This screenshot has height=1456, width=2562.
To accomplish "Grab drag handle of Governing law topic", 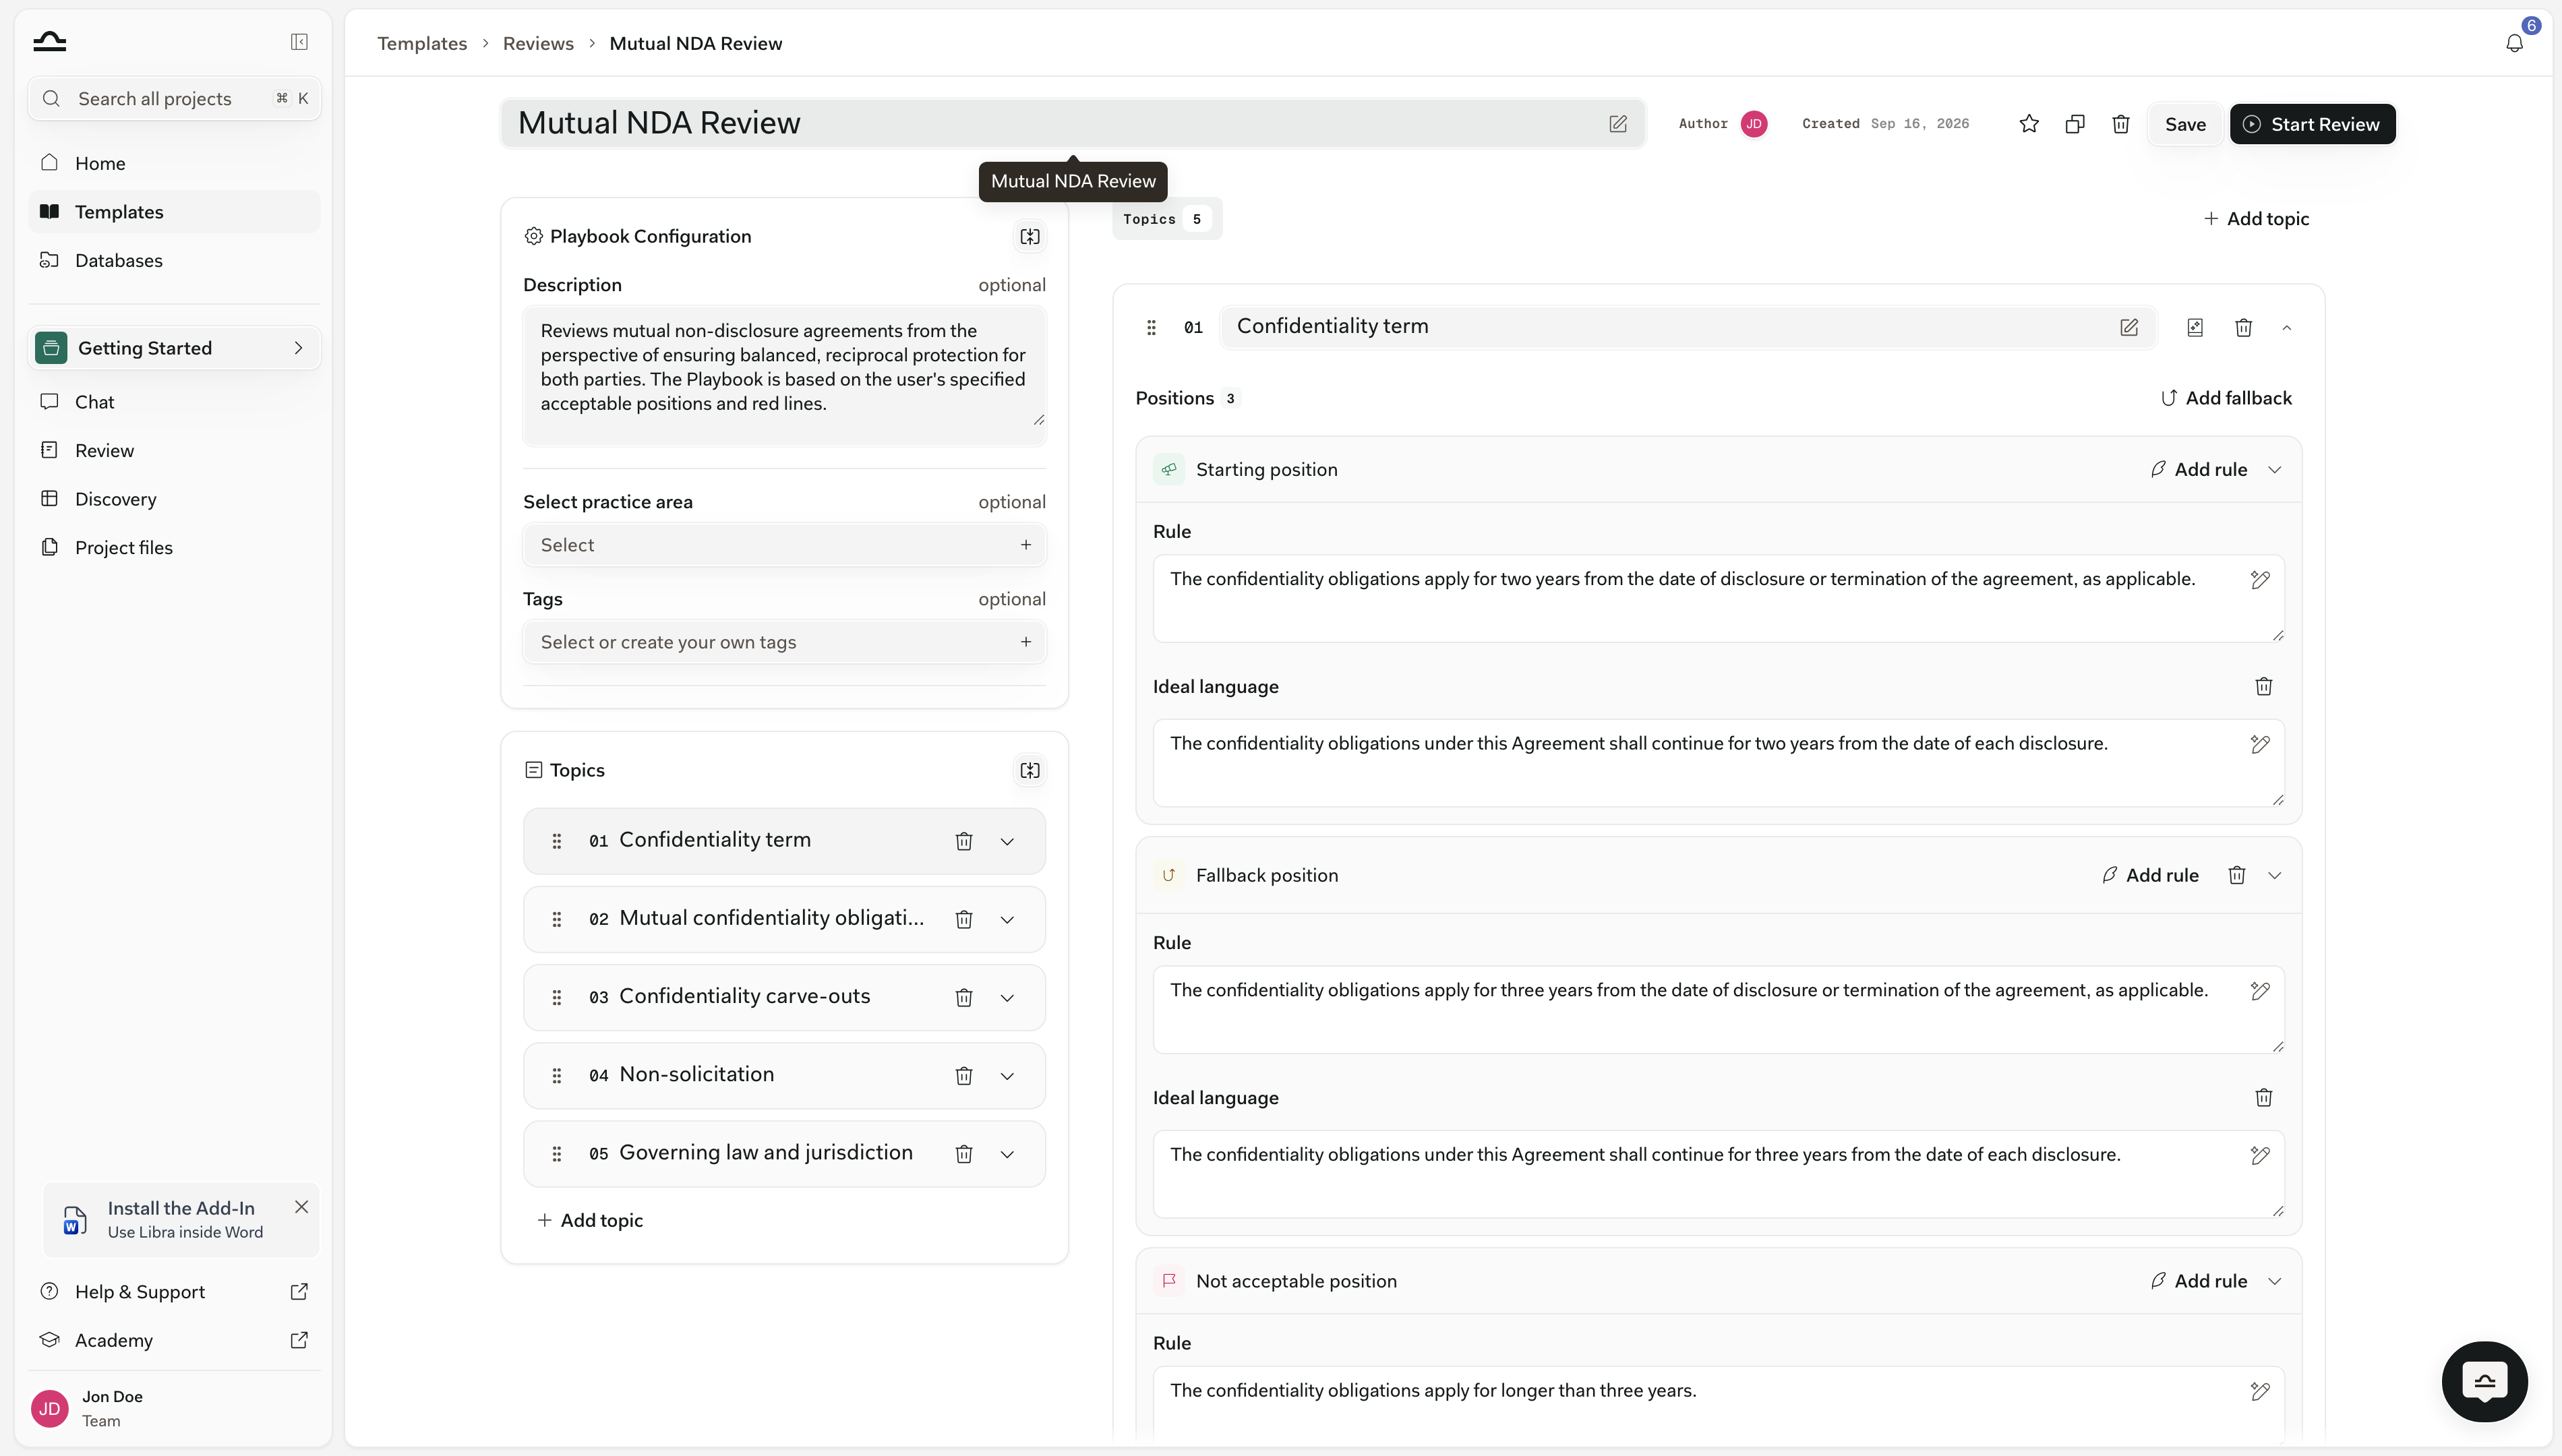I will pos(557,1154).
